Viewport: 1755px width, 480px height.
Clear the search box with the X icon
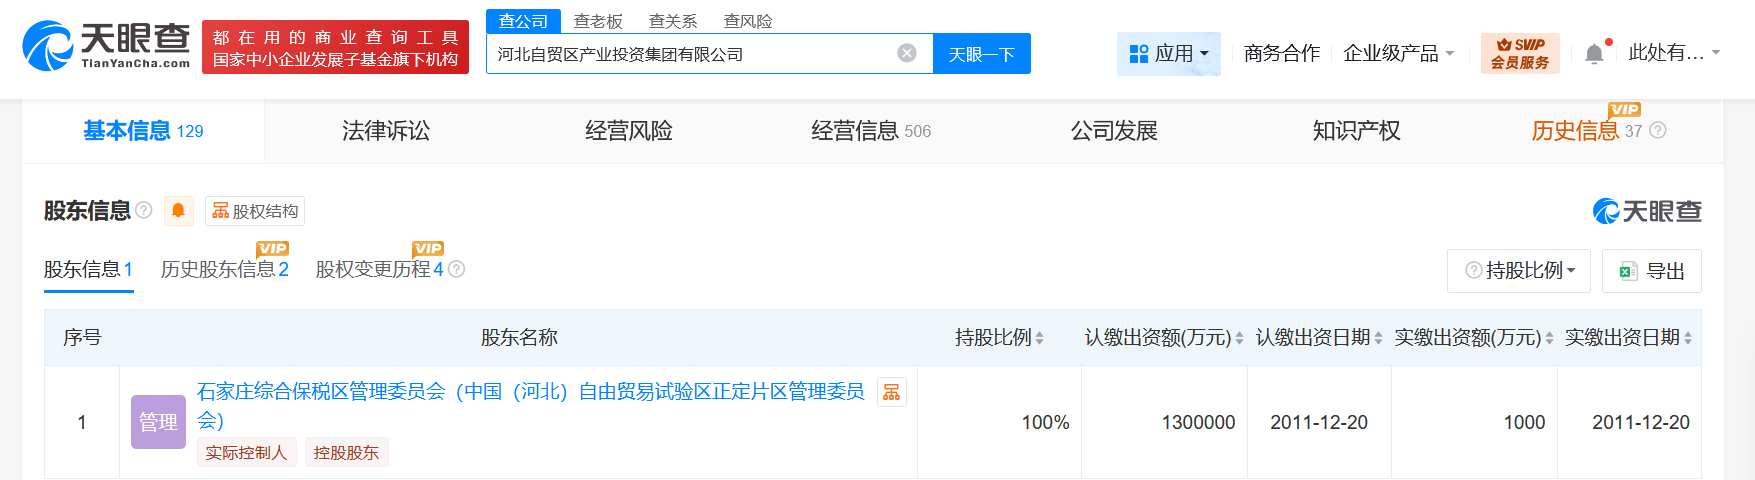[907, 53]
